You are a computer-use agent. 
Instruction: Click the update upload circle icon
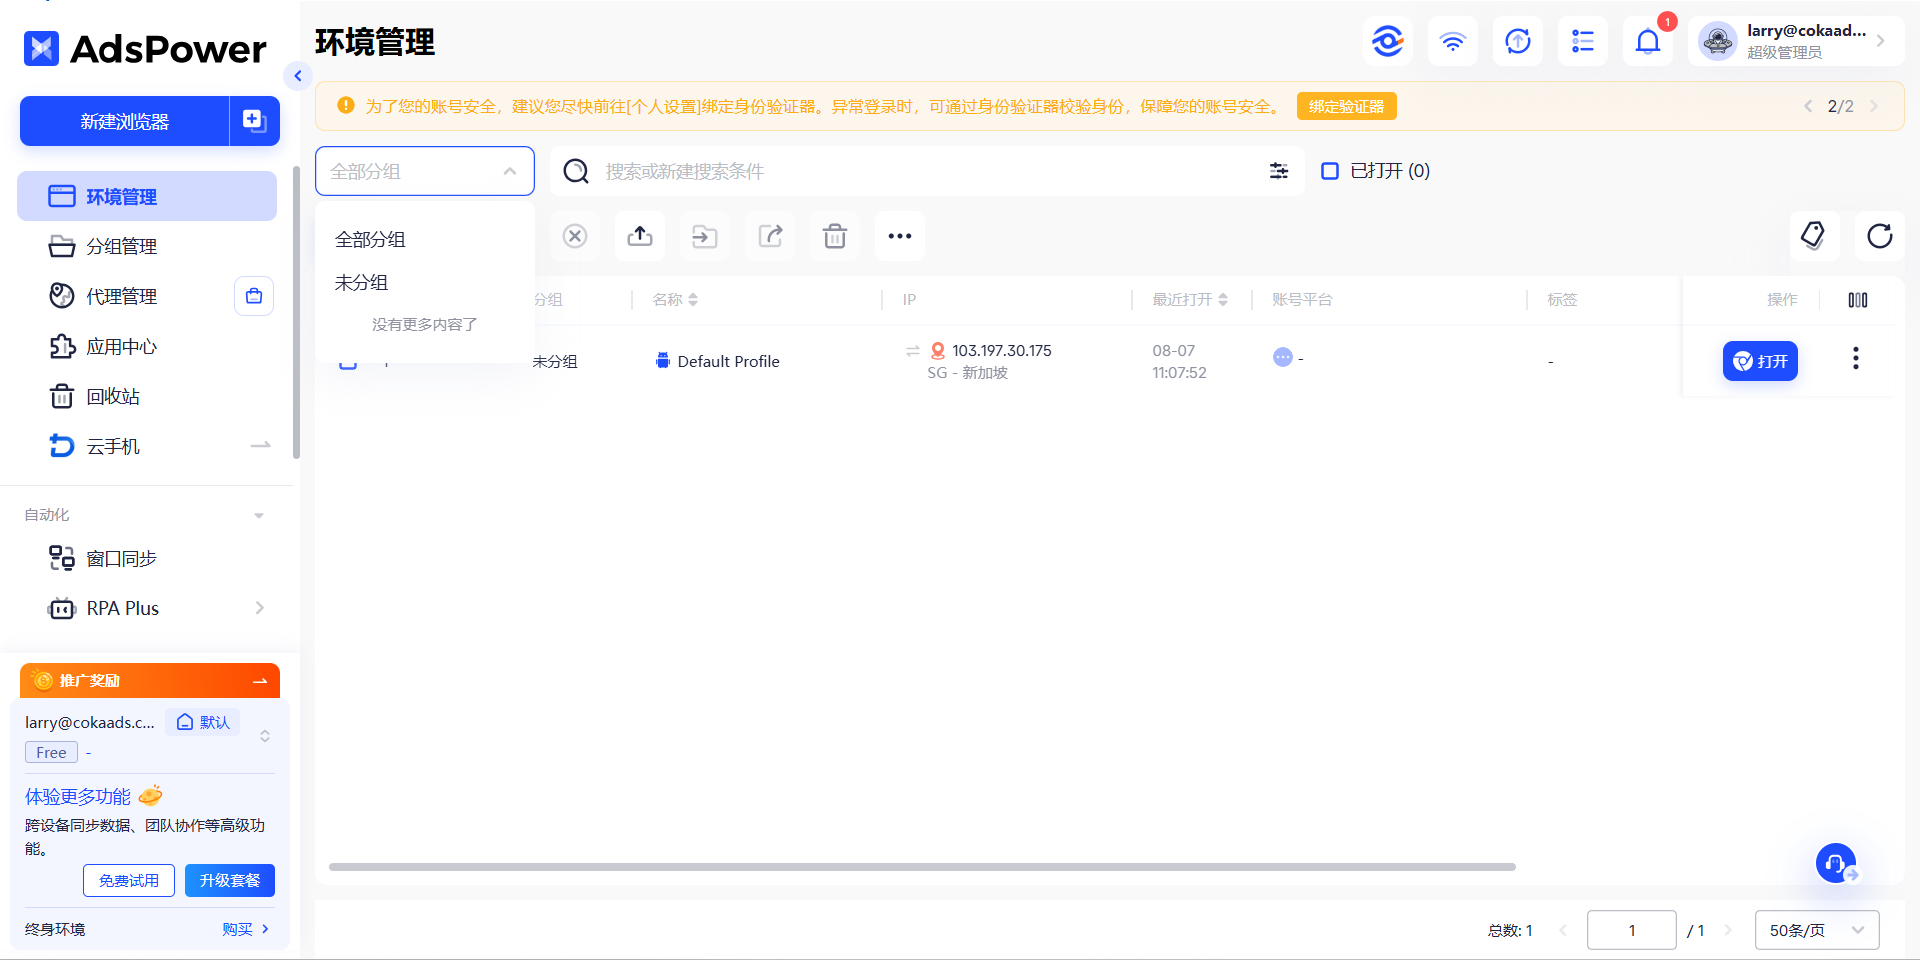(x=1518, y=41)
